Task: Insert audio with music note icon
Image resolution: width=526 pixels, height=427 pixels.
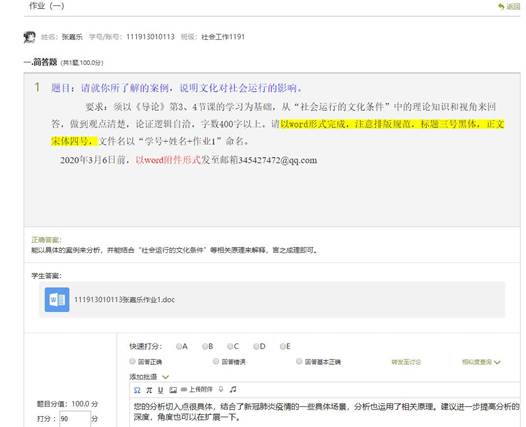Action: point(233,389)
